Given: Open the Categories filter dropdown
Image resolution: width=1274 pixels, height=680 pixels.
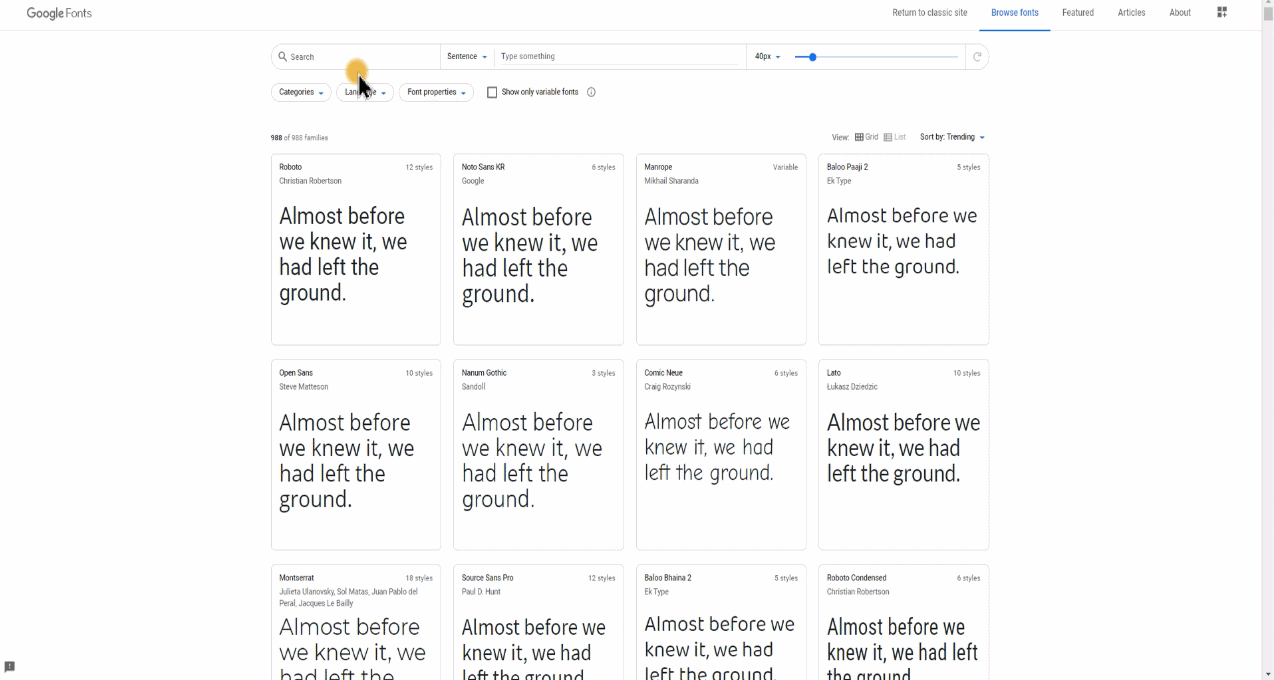Looking at the screenshot, I should (301, 92).
